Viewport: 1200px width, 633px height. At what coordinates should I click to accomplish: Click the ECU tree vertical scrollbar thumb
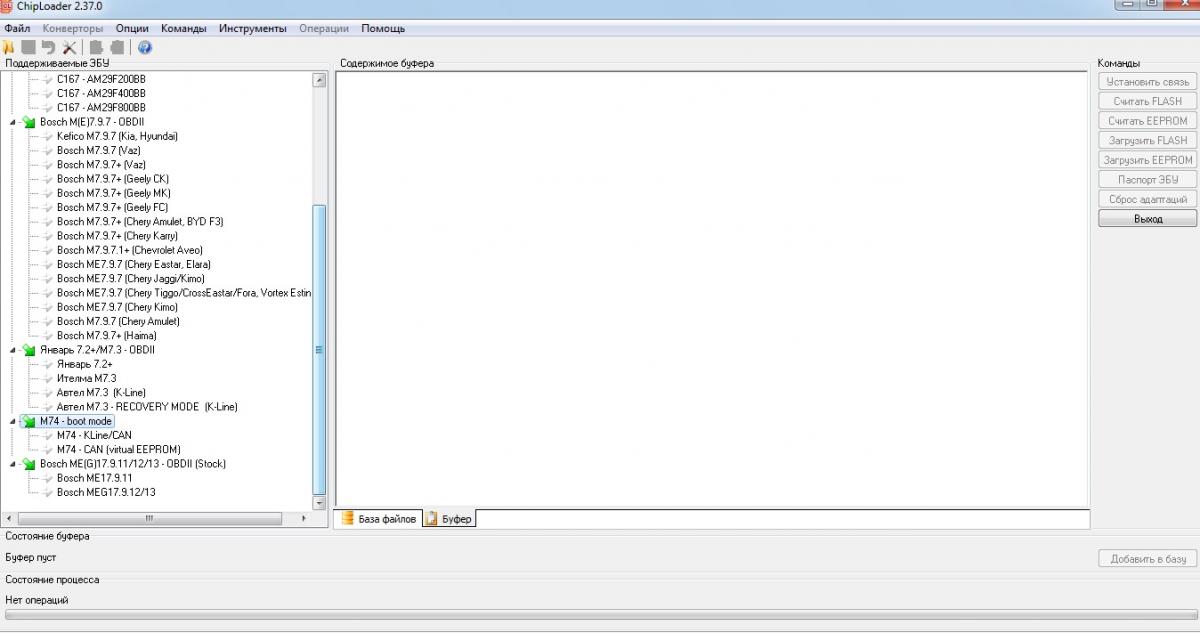pyautogui.click(x=320, y=350)
